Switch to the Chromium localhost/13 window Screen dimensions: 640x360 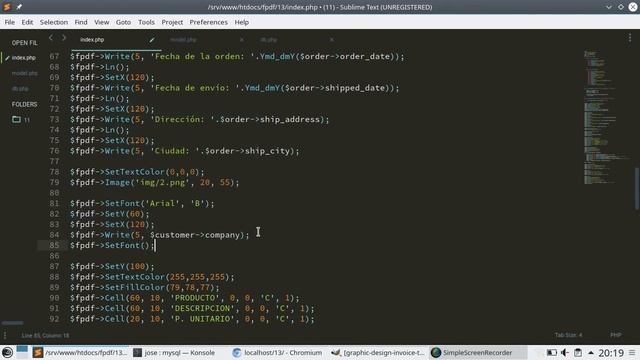[x=277, y=352]
